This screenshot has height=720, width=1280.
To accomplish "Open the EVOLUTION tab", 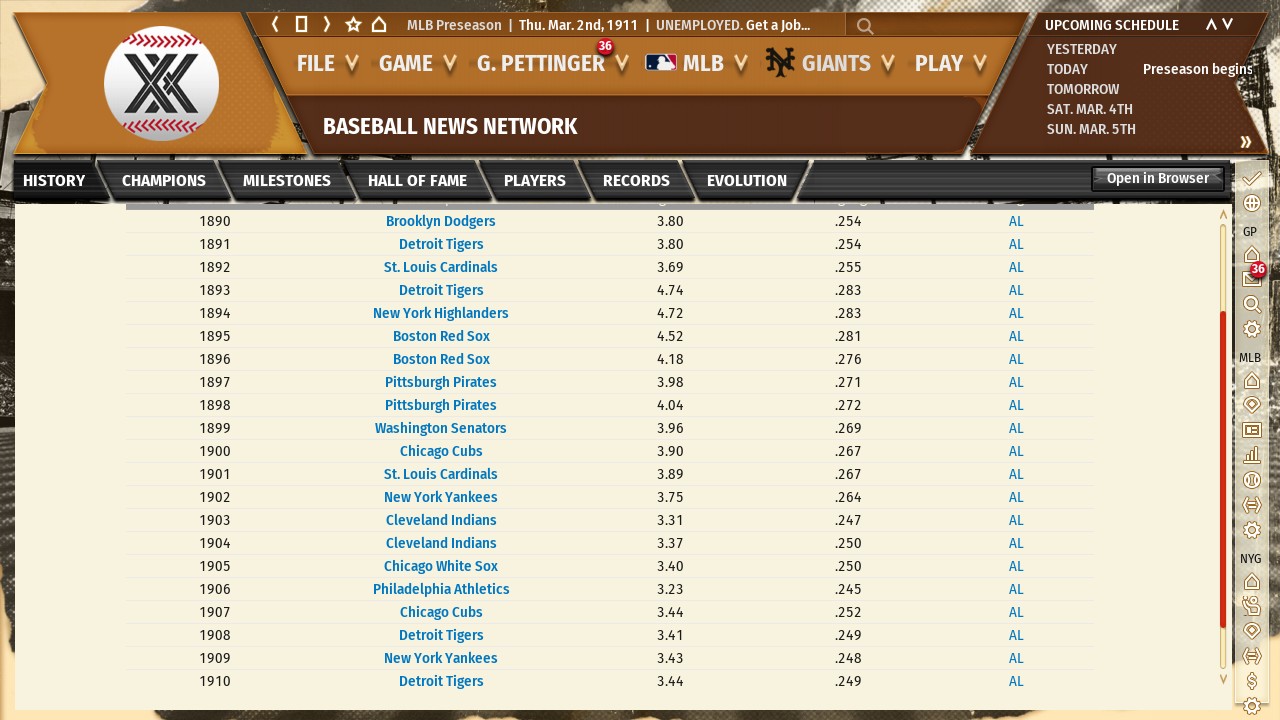I will (746, 181).
